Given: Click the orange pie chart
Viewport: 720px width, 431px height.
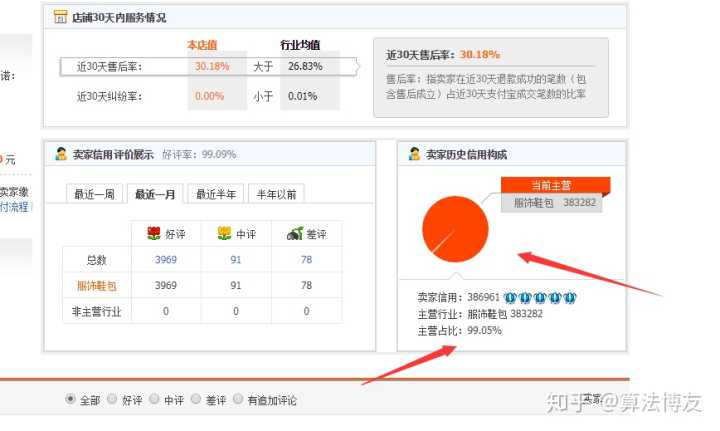Looking at the screenshot, I should point(455,229).
